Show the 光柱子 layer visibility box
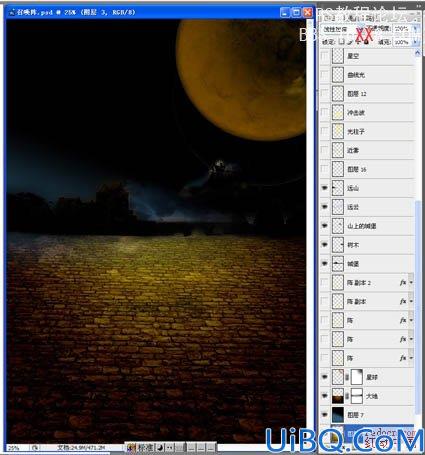Screen dimensions: 425x455 [324, 131]
